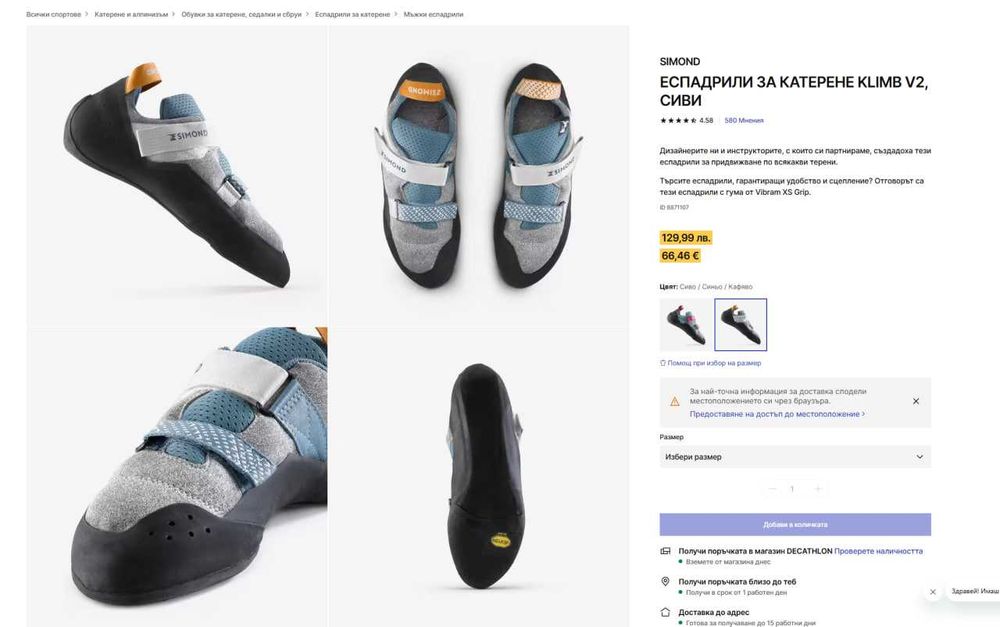The height and width of the screenshot is (627, 1000).
Task: Click the store pickup icon
Action: point(665,551)
